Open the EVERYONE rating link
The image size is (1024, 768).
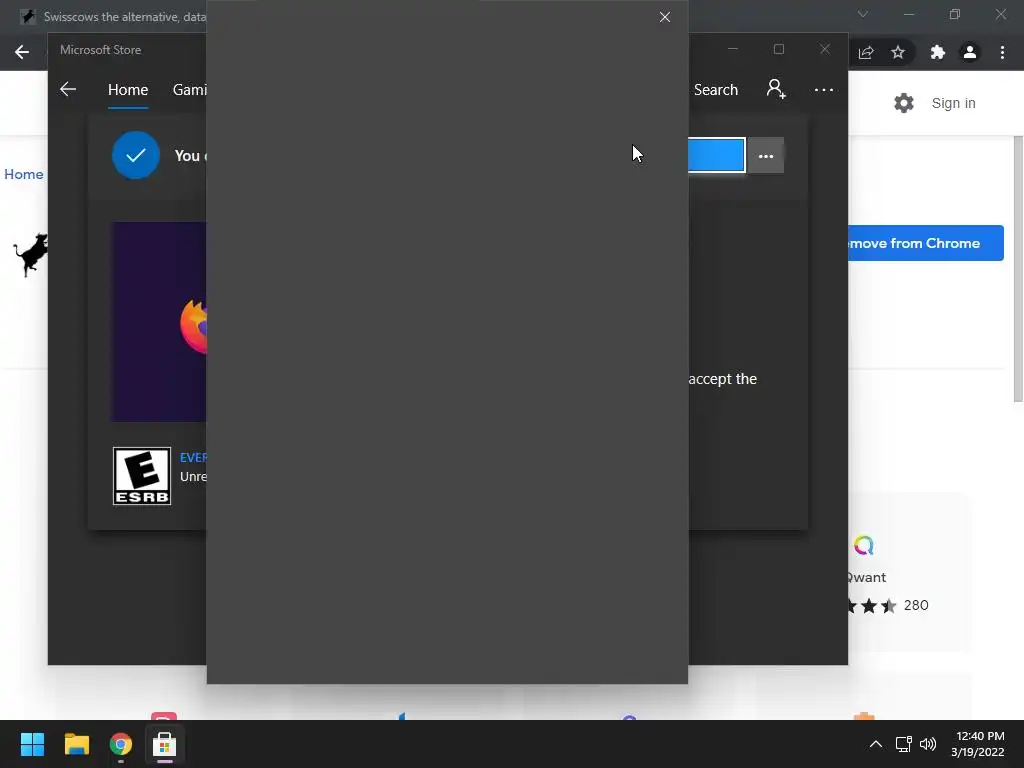(x=193, y=457)
